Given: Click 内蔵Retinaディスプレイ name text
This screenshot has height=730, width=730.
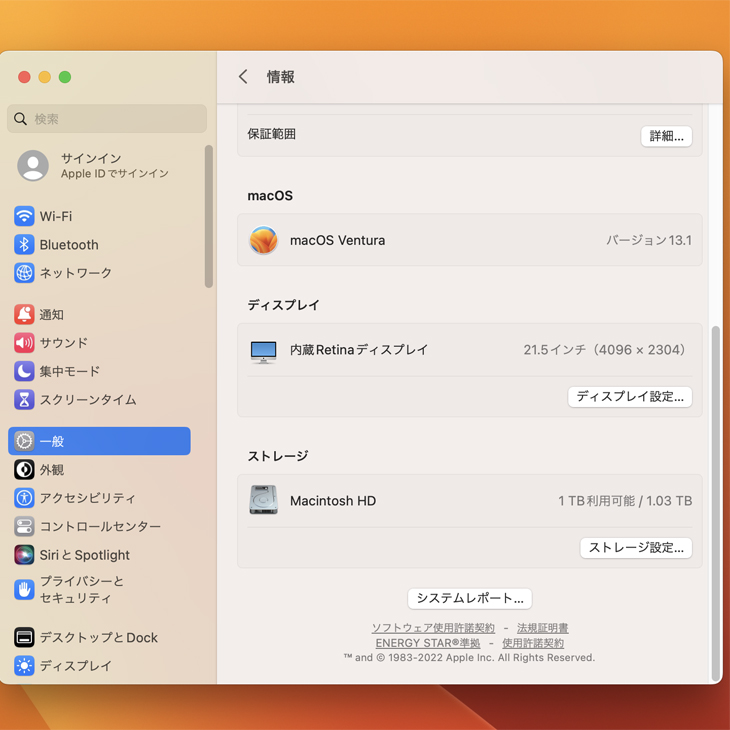Looking at the screenshot, I should point(359,350).
